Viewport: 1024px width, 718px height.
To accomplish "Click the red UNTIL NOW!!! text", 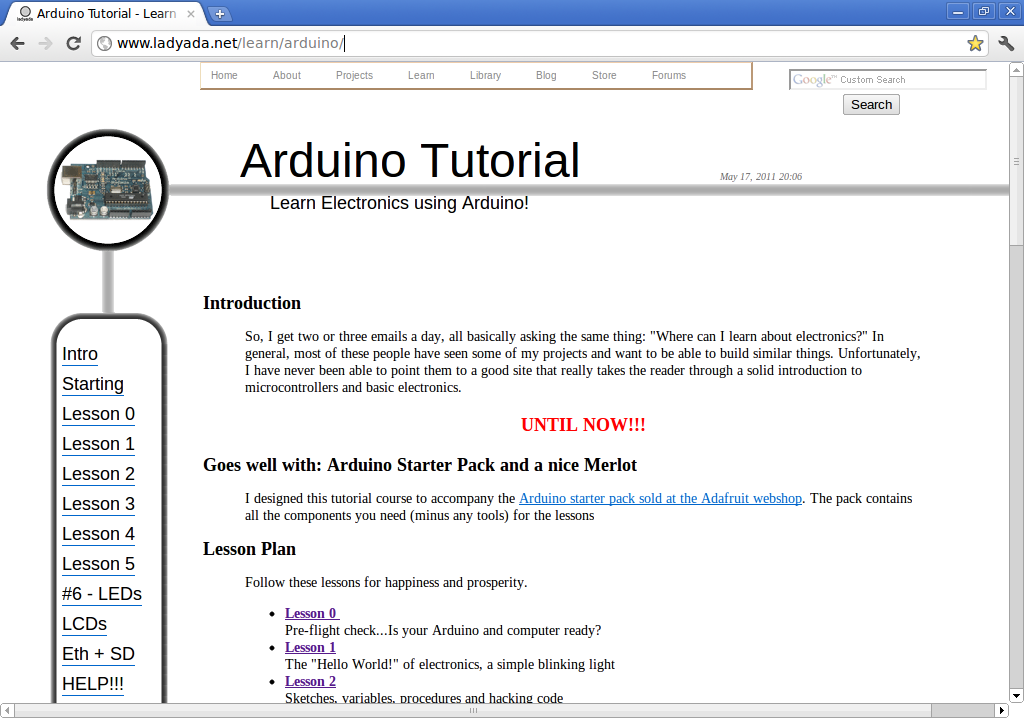I will tap(583, 425).
